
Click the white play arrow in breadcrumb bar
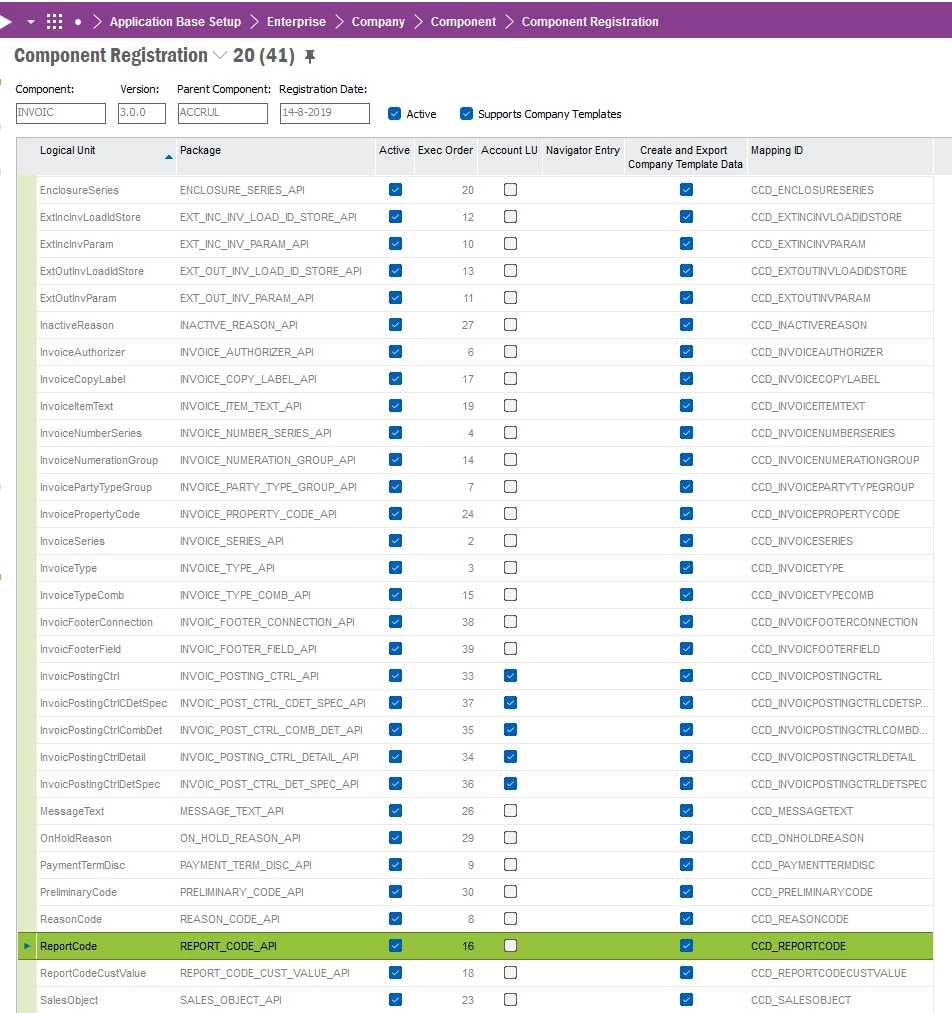pyautogui.click(x=5, y=21)
